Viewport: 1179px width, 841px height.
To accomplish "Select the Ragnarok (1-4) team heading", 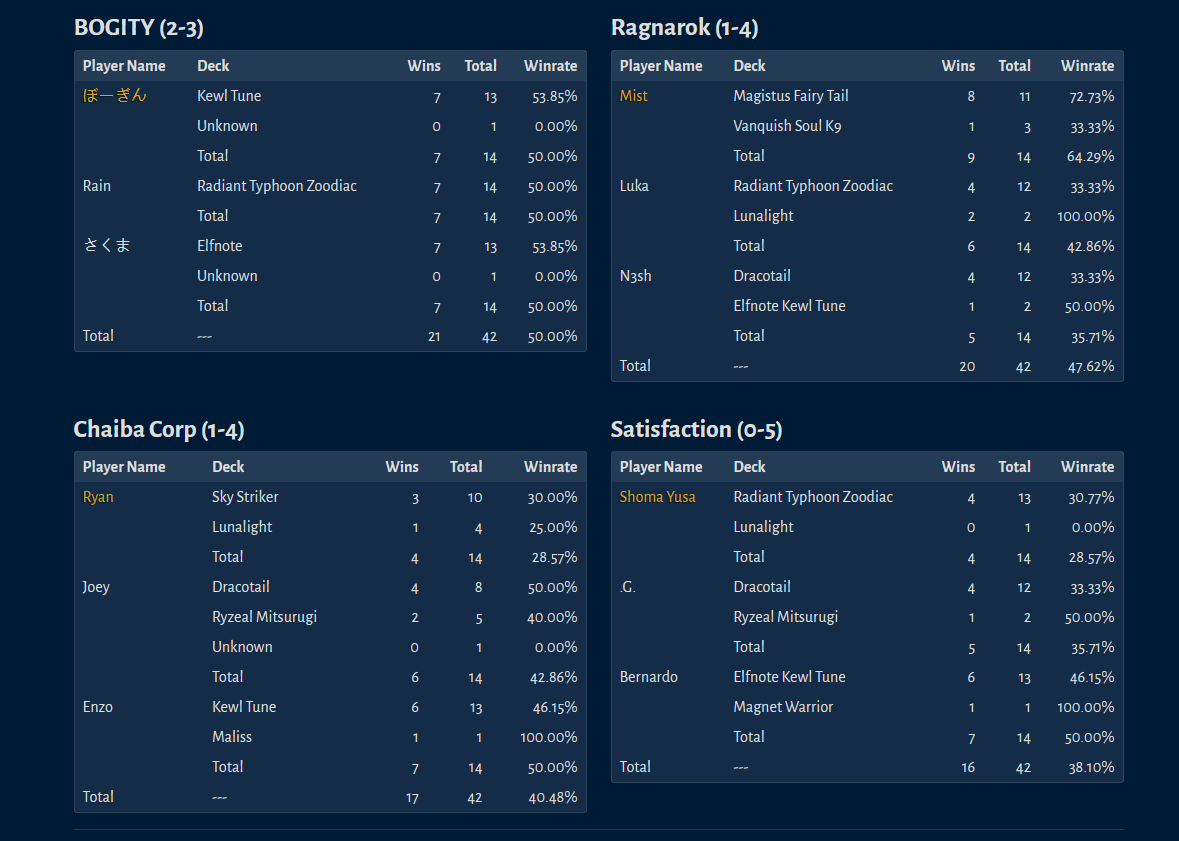I will pos(684,28).
